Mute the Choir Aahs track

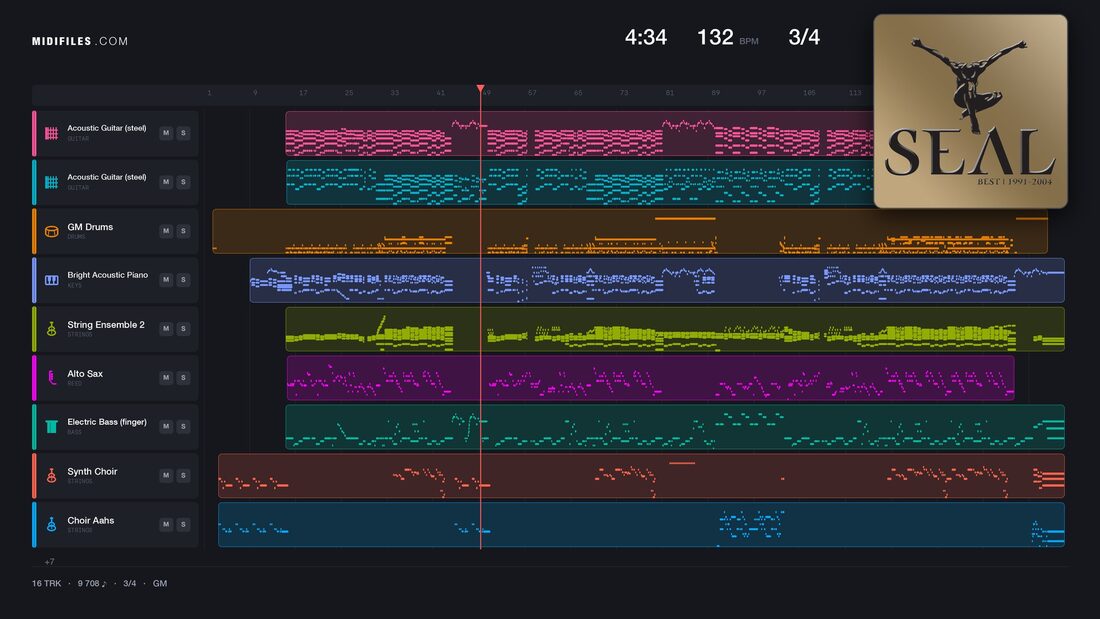coord(166,524)
